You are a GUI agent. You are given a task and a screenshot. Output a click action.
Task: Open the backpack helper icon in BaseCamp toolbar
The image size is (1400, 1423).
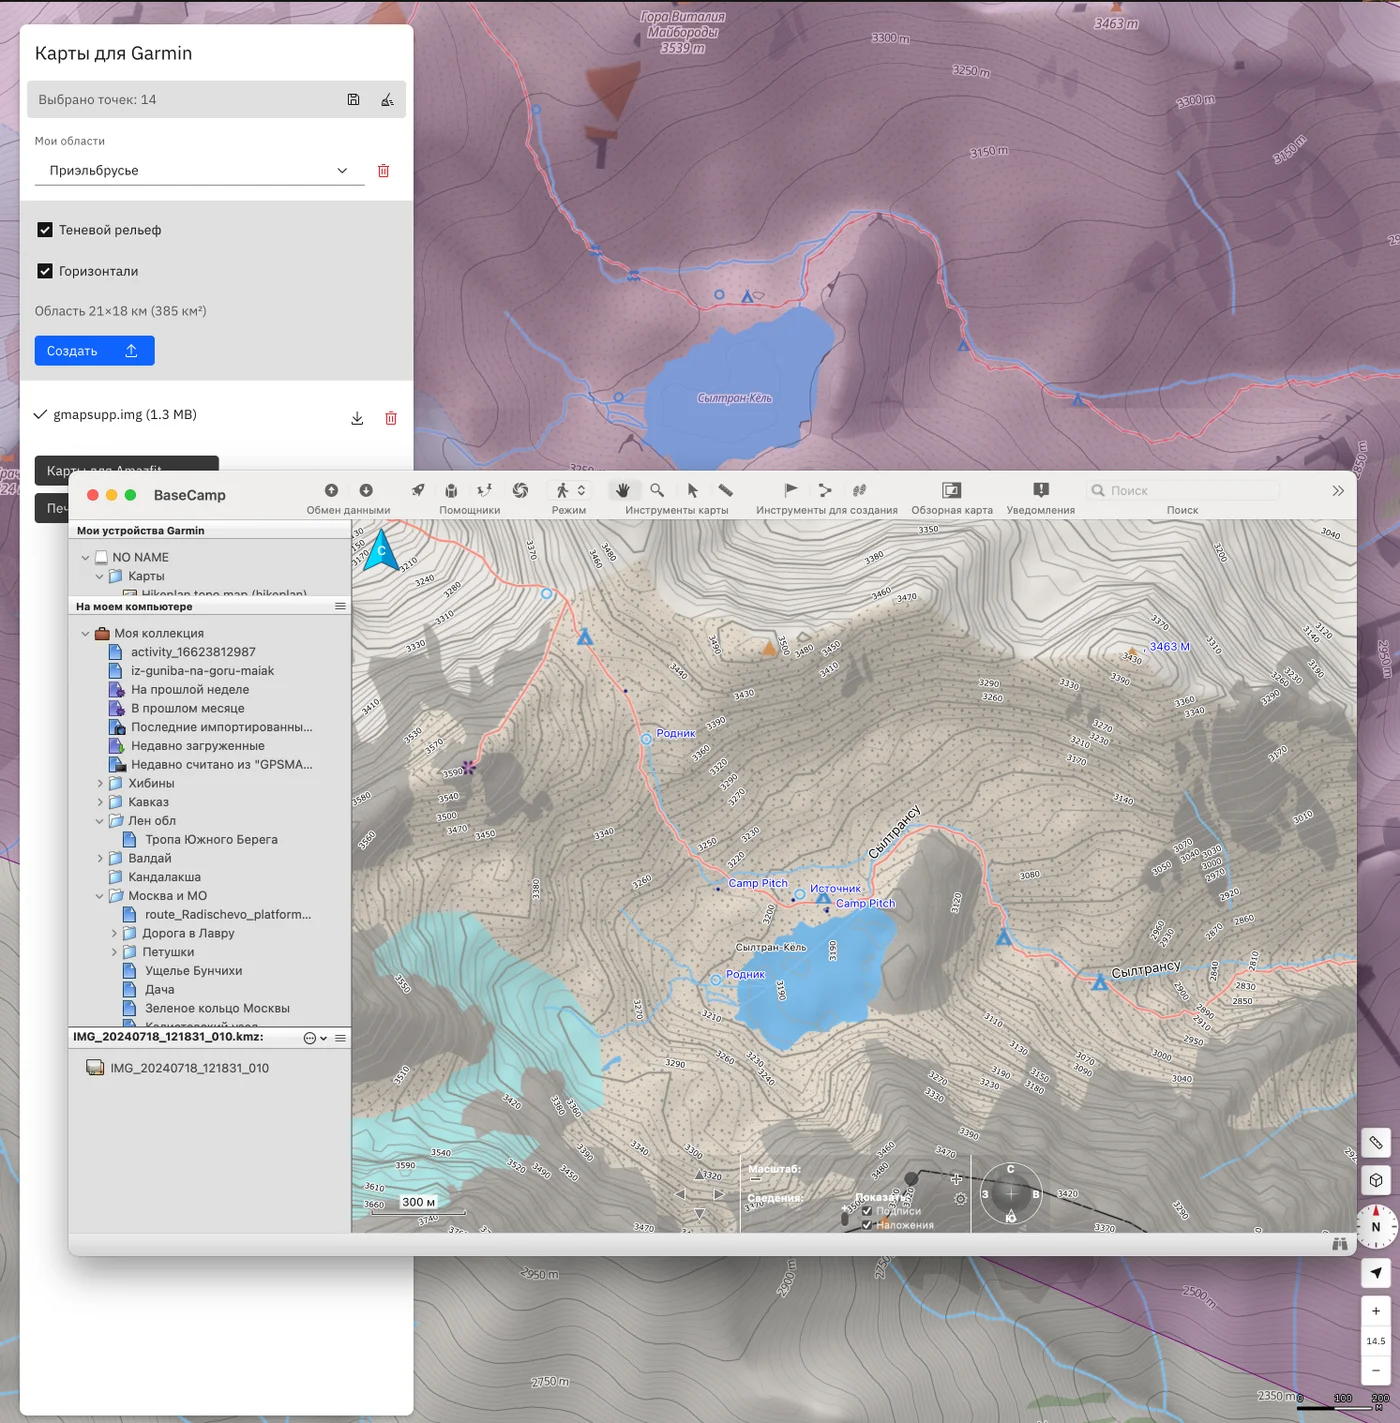point(451,490)
